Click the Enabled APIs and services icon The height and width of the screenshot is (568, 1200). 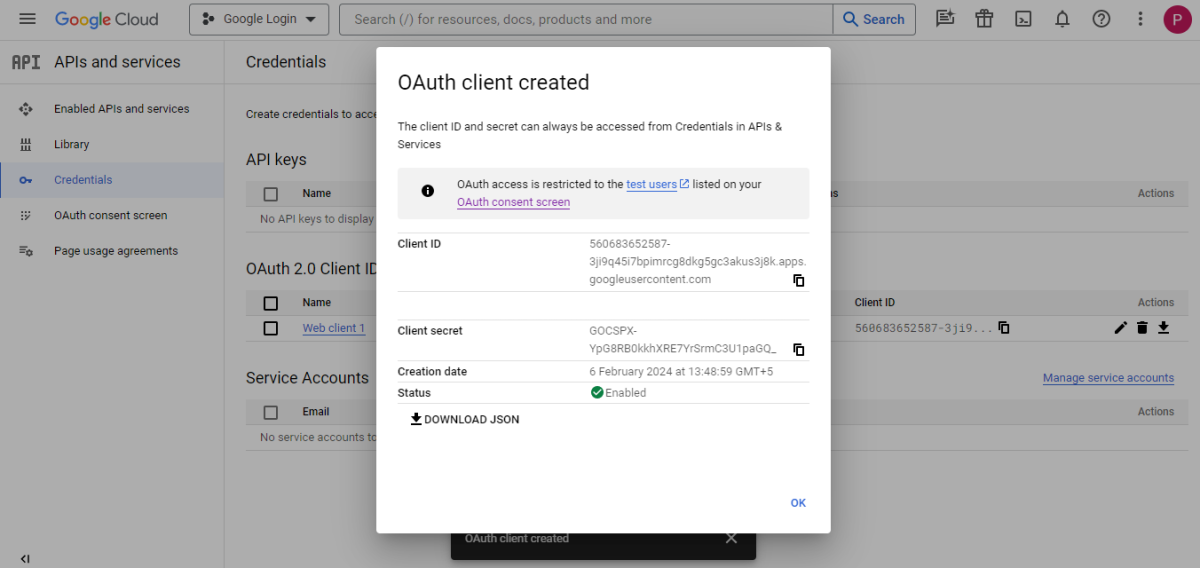[x=26, y=109]
